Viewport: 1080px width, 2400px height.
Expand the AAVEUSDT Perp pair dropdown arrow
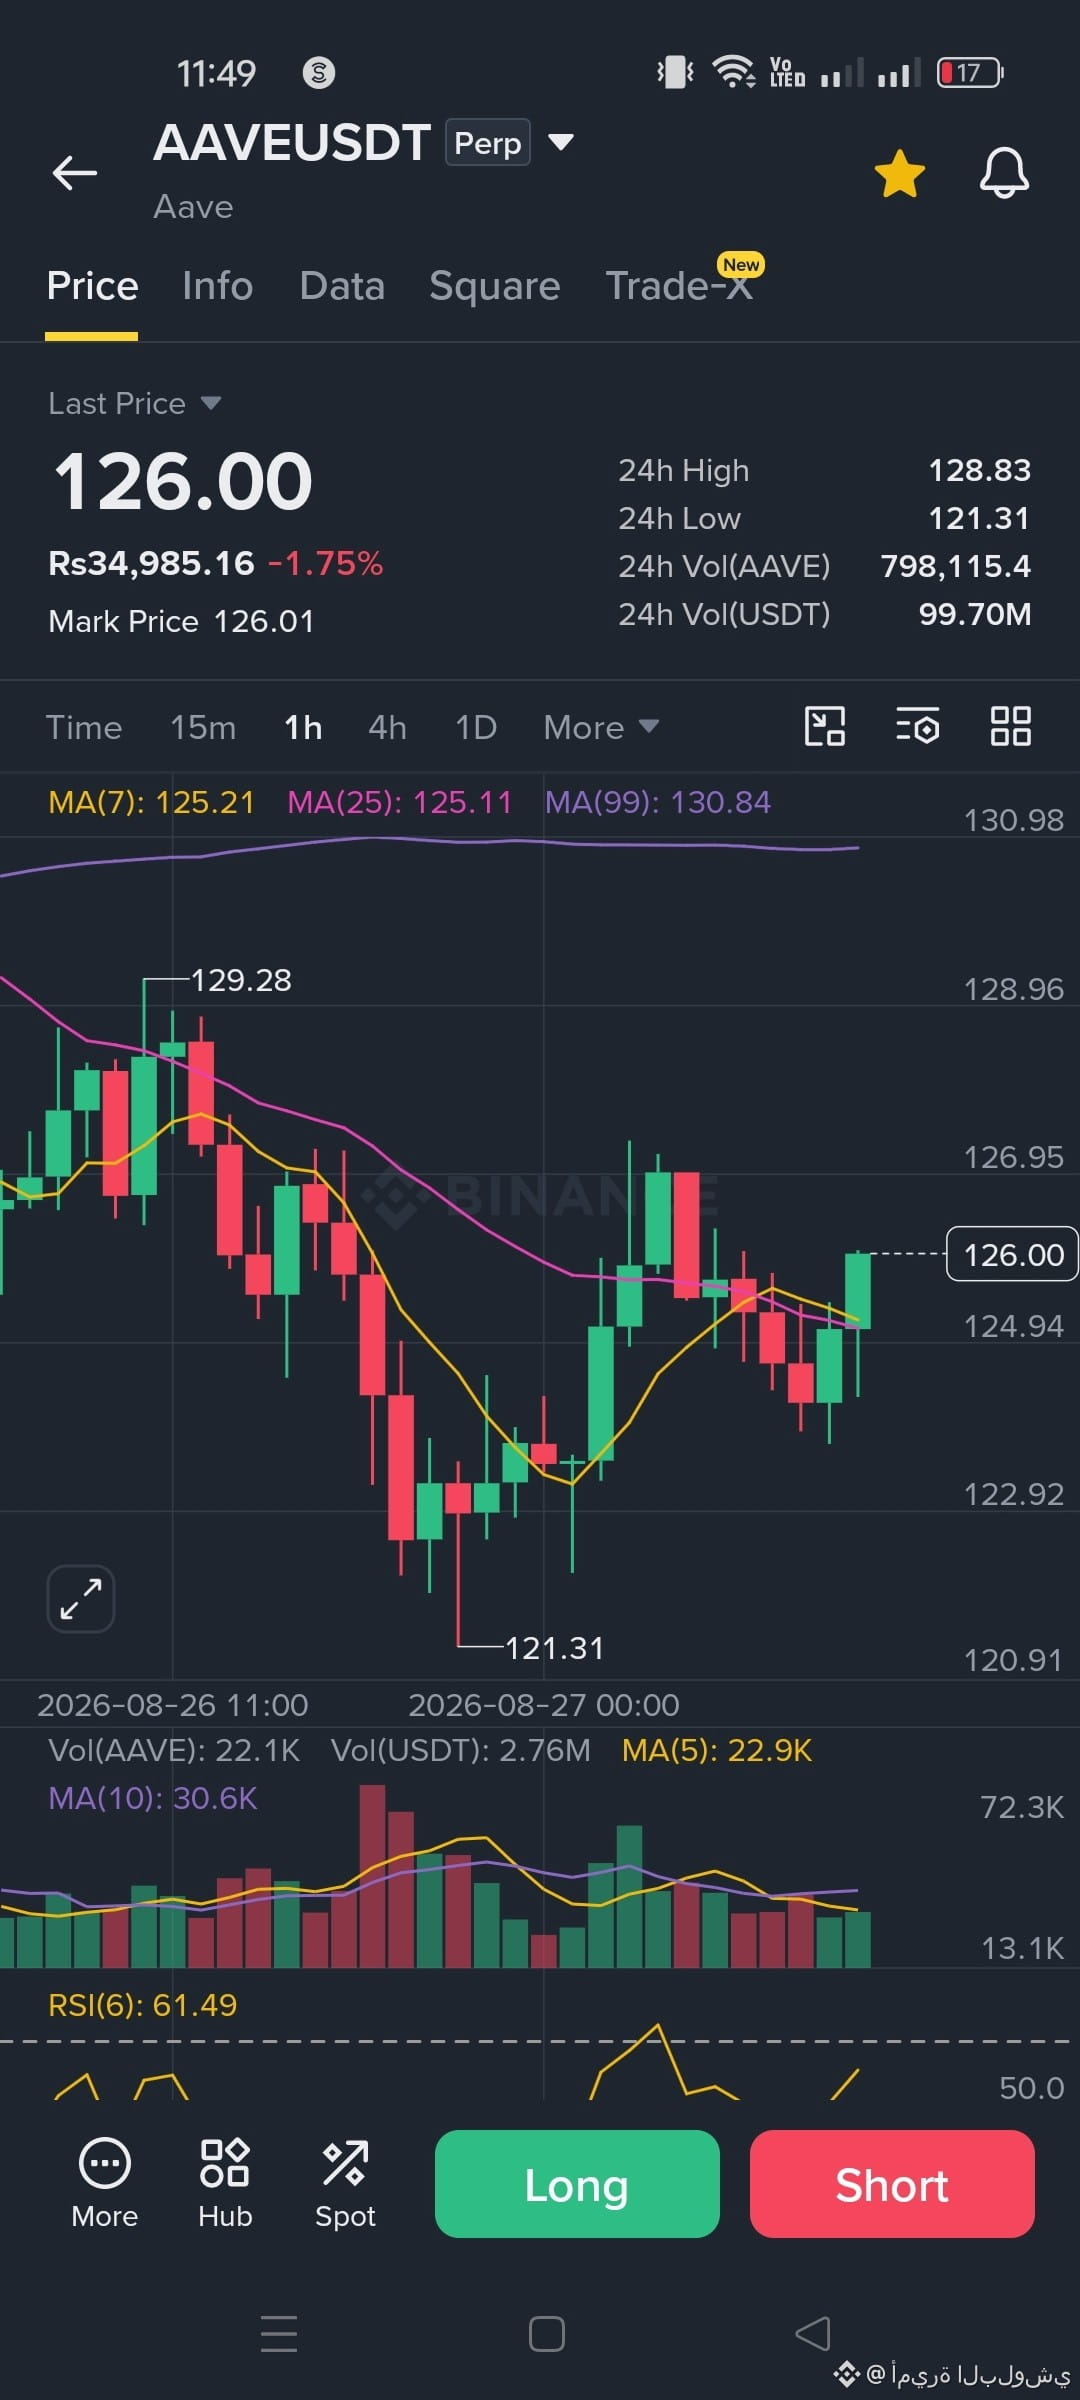tap(561, 142)
